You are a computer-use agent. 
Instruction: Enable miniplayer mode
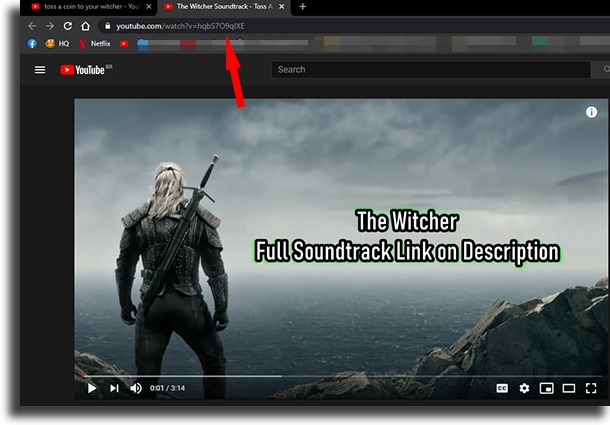pos(546,388)
